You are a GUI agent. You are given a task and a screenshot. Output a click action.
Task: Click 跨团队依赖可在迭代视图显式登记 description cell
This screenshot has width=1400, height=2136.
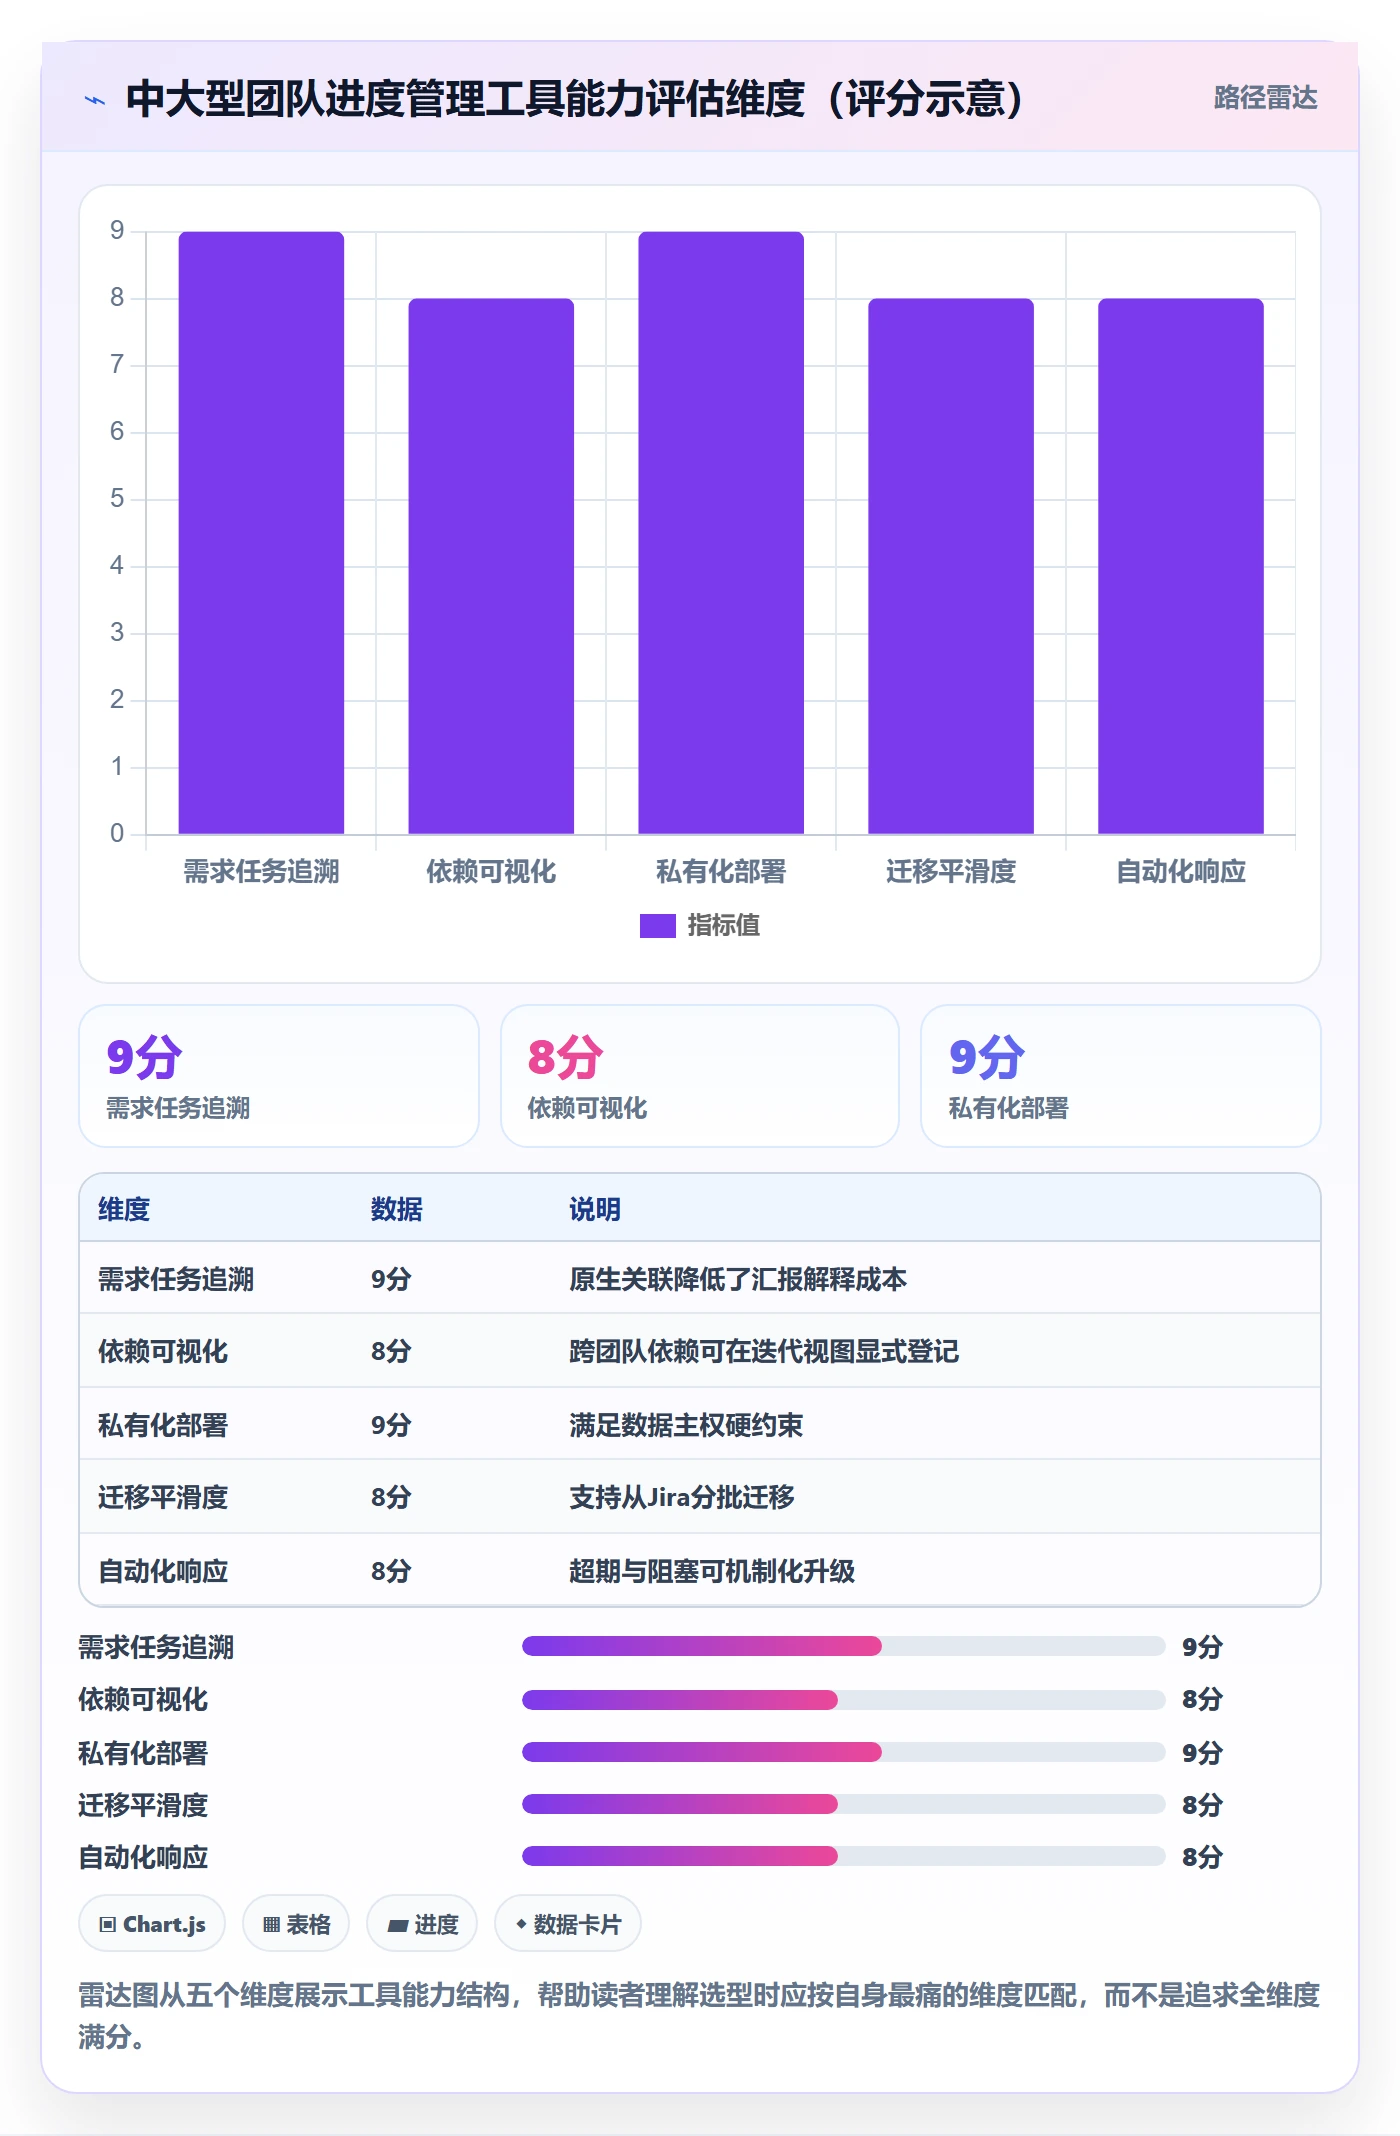point(764,1351)
